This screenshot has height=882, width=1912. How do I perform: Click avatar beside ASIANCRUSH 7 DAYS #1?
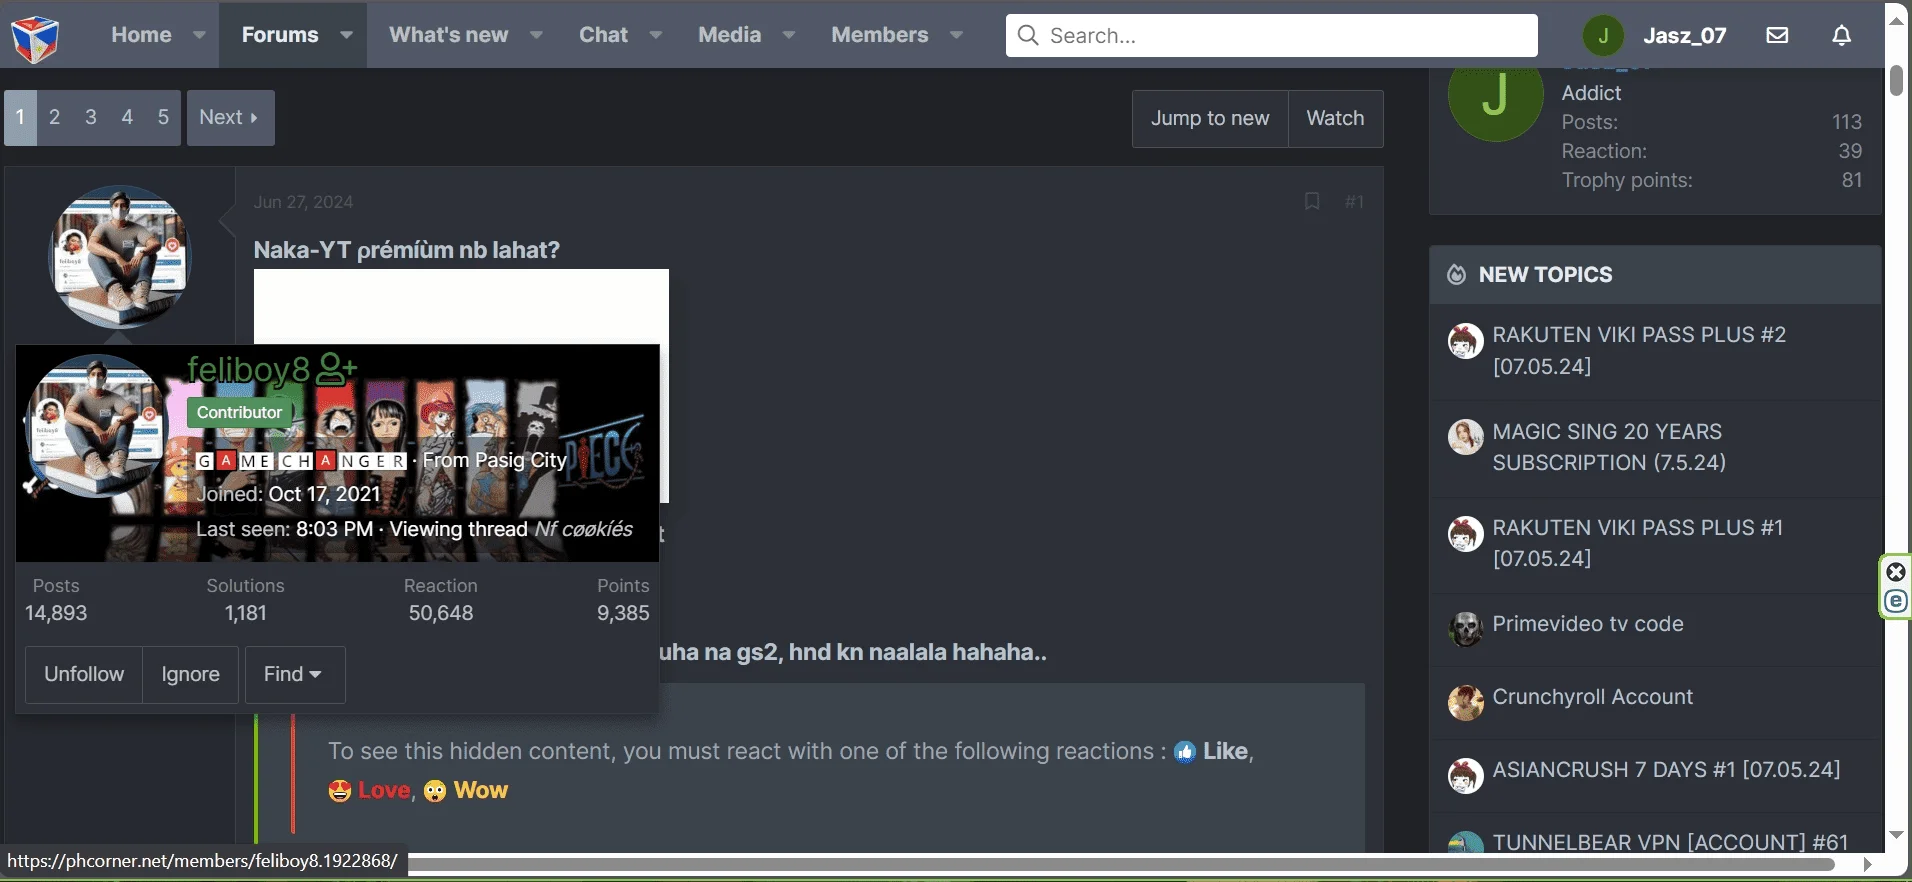(1465, 775)
